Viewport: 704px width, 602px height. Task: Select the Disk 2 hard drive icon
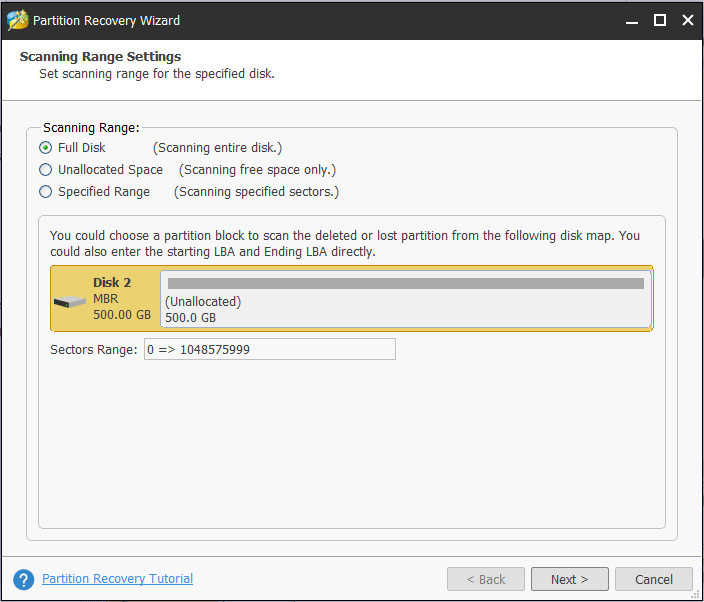70,302
